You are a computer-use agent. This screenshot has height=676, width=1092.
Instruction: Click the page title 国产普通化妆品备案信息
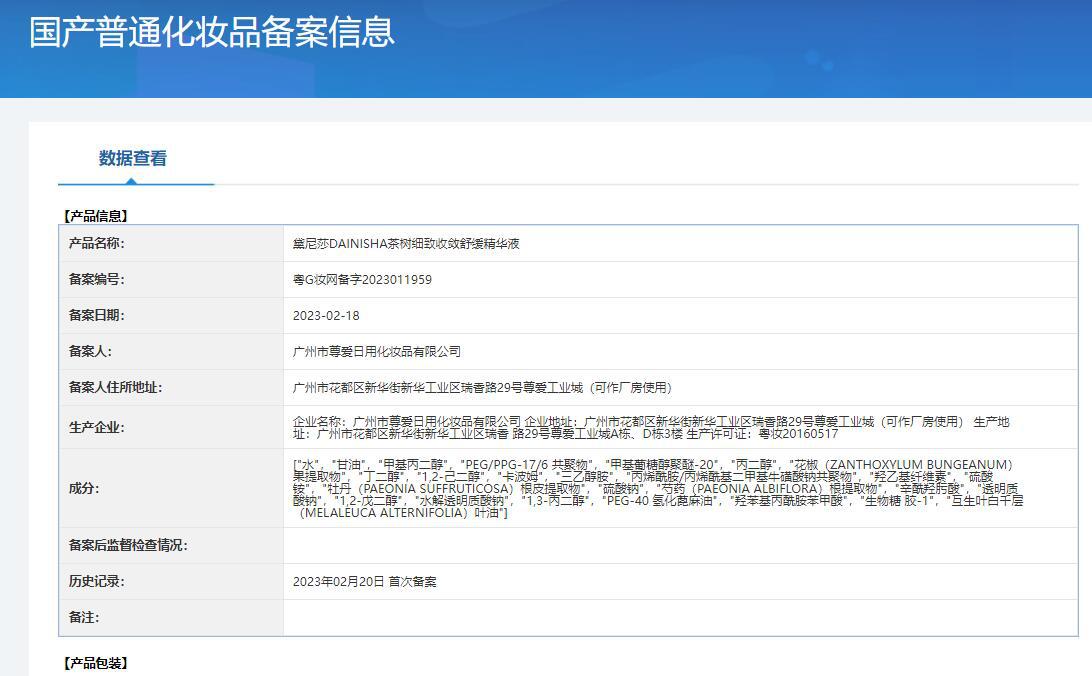coord(212,33)
